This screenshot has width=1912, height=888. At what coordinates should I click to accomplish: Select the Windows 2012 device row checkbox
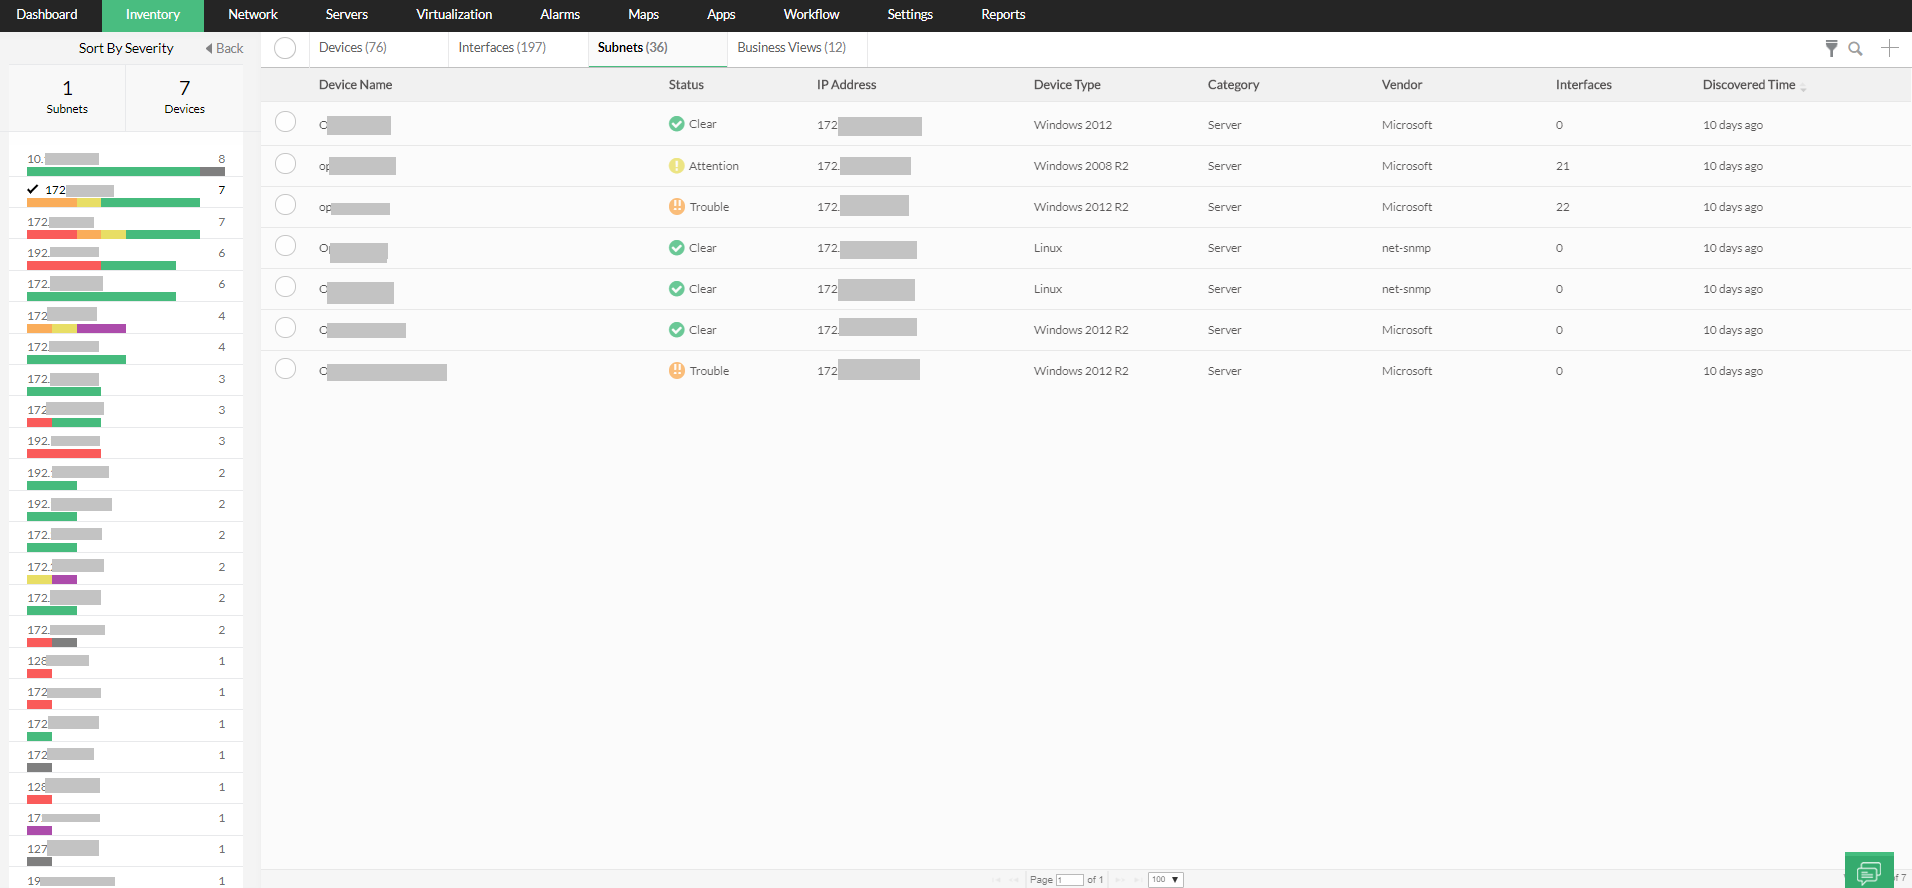point(285,122)
